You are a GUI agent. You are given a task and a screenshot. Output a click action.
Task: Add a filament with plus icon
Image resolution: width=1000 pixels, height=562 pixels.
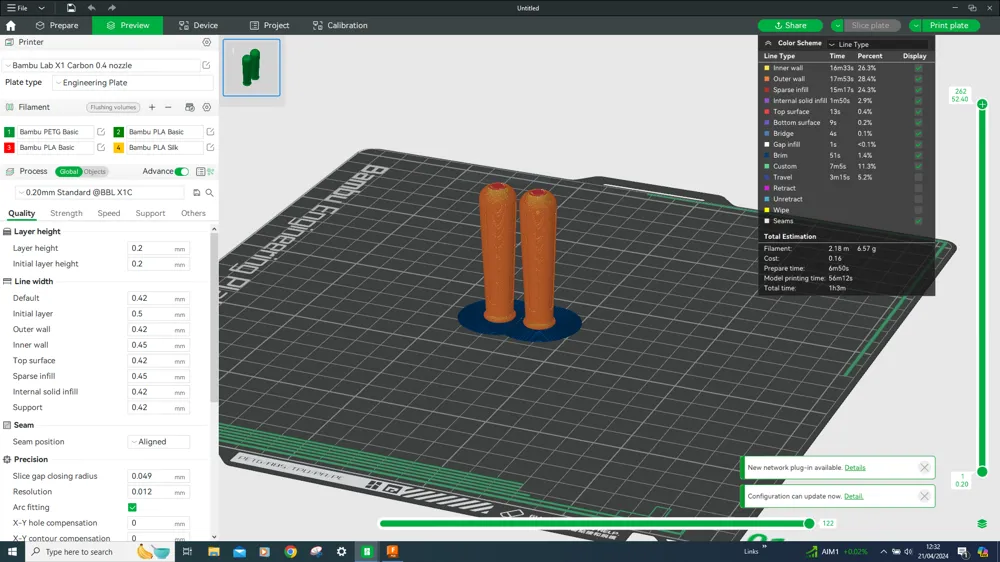(x=152, y=107)
